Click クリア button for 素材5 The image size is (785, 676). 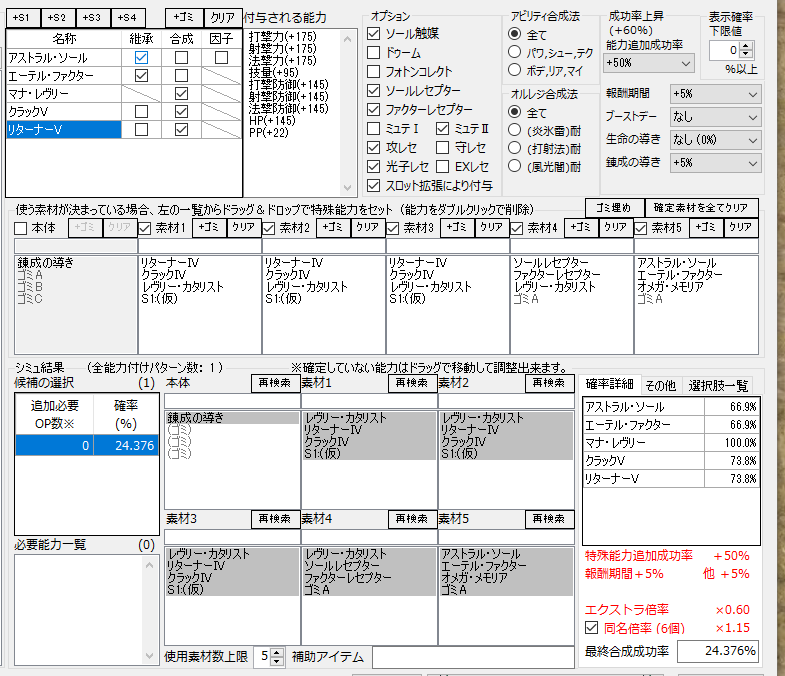point(740,227)
